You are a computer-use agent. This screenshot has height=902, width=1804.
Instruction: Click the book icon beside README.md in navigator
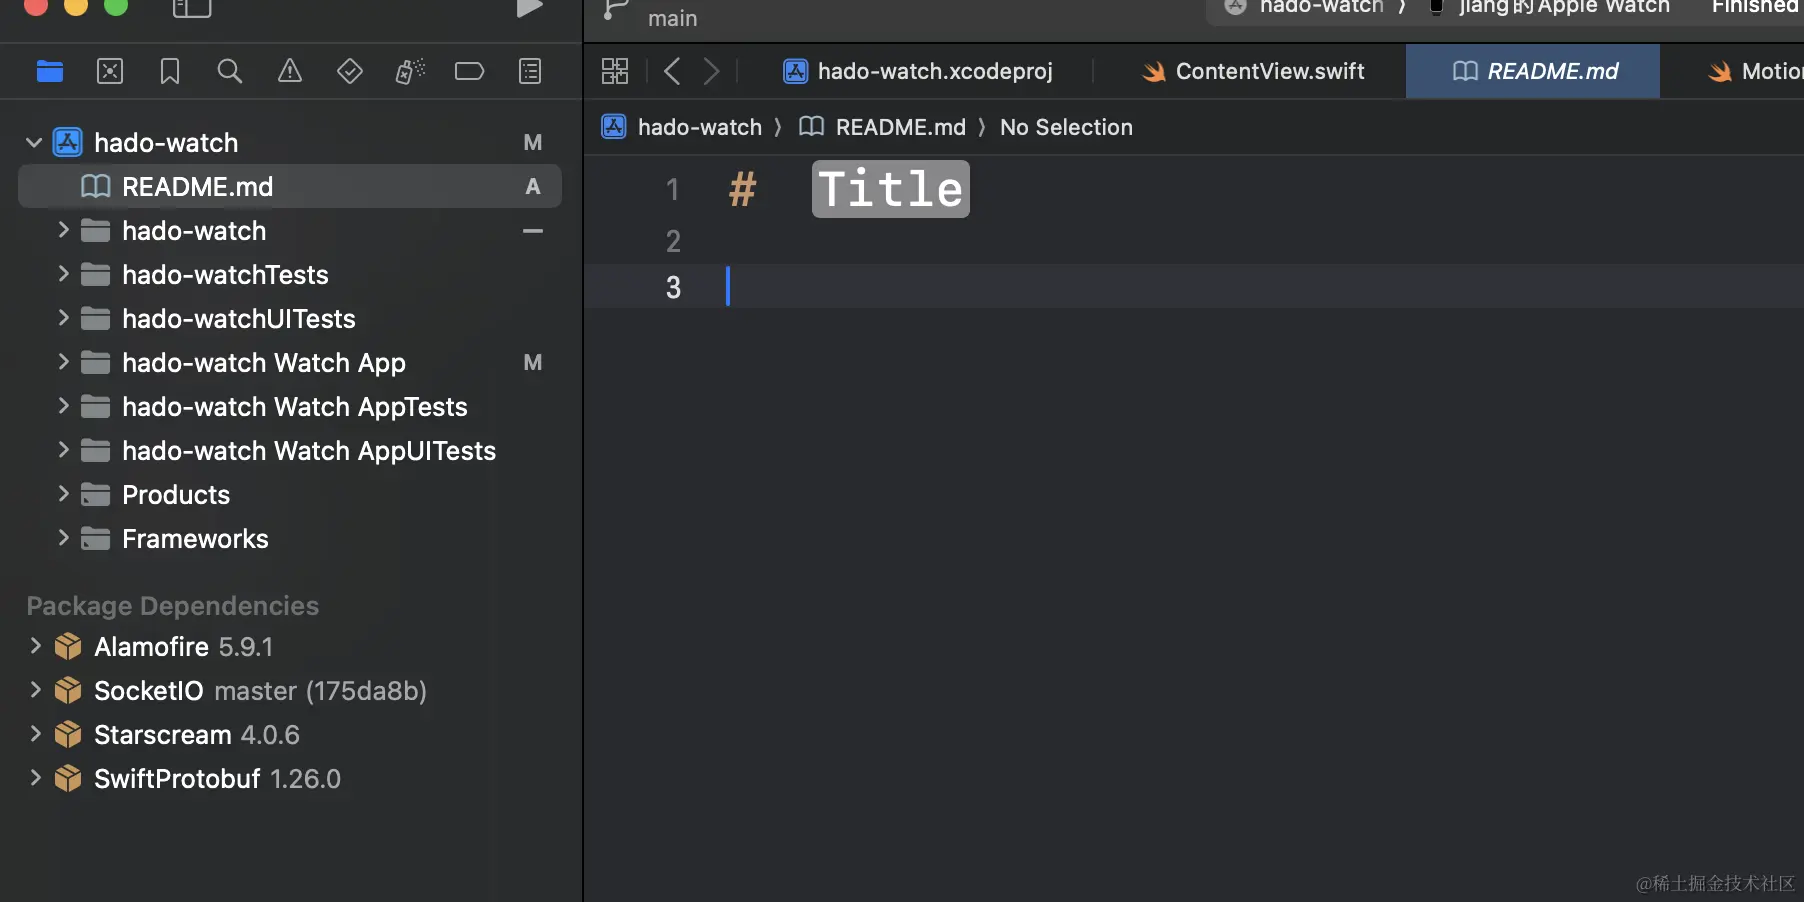click(95, 187)
